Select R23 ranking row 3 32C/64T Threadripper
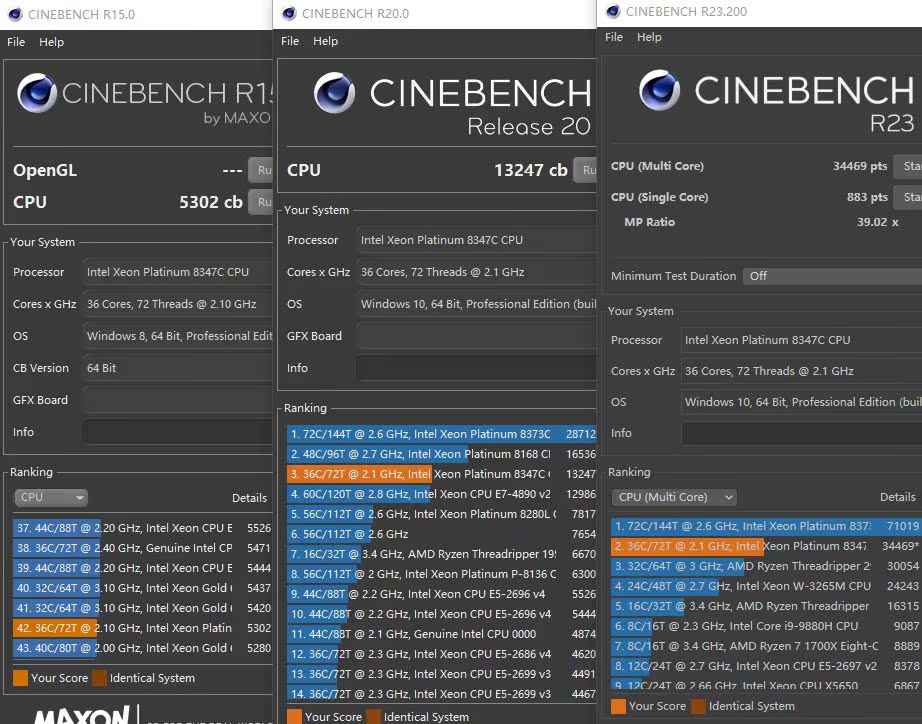This screenshot has width=922, height=724. (766, 566)
